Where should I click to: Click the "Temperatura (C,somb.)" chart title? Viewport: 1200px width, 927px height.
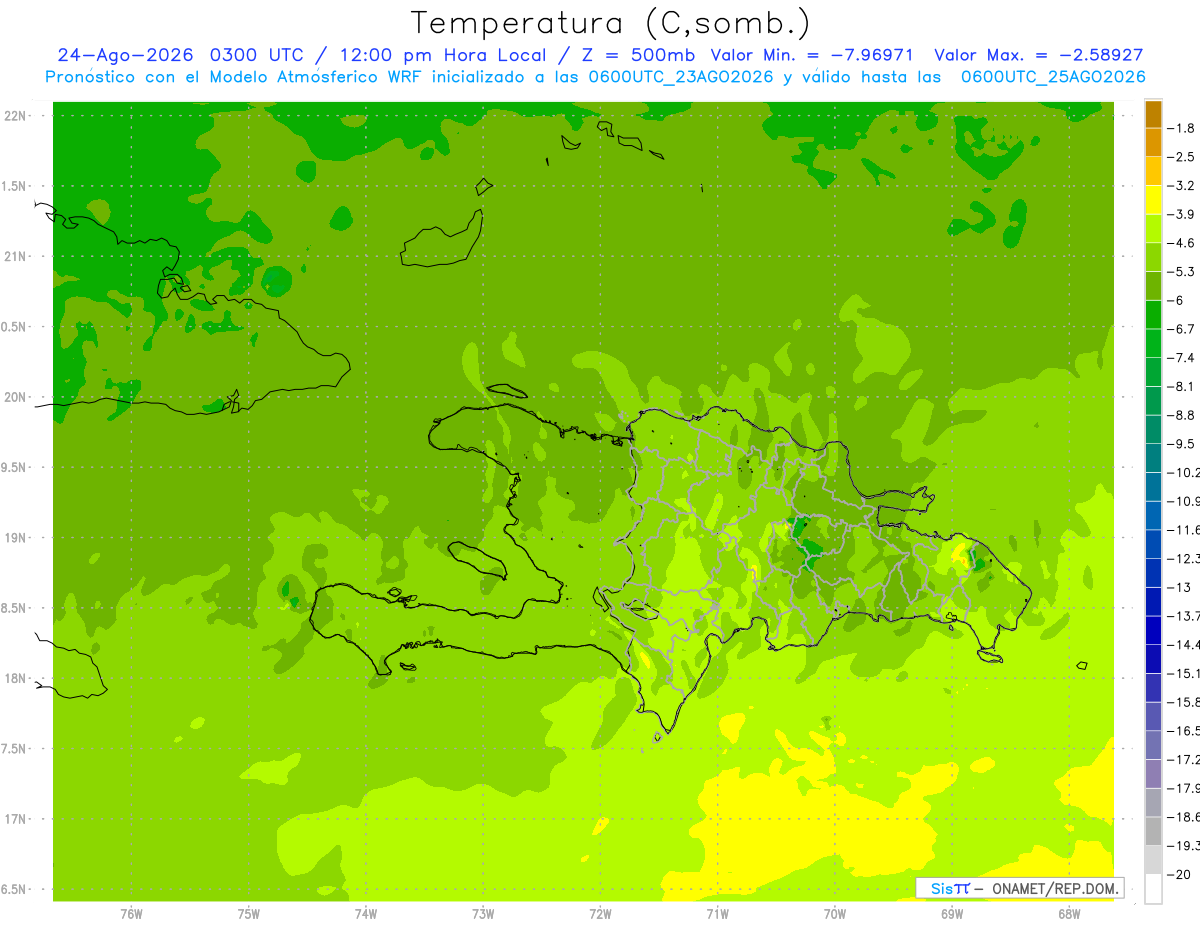click(x=611, y=24)
